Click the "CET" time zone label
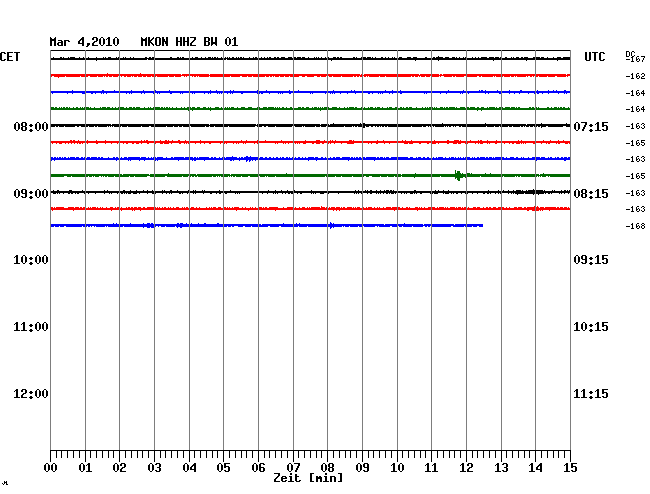The image size is (650, 494). tap(10, 57)
